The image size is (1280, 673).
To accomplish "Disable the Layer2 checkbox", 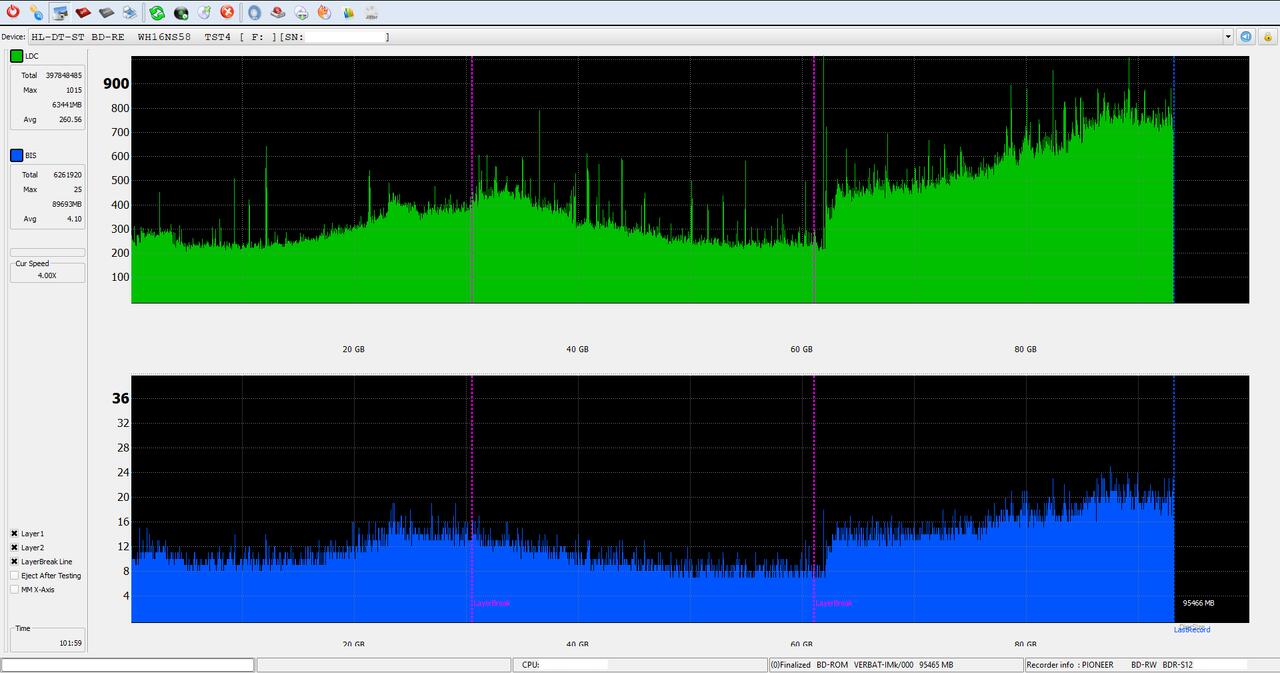I will [15, 548].
